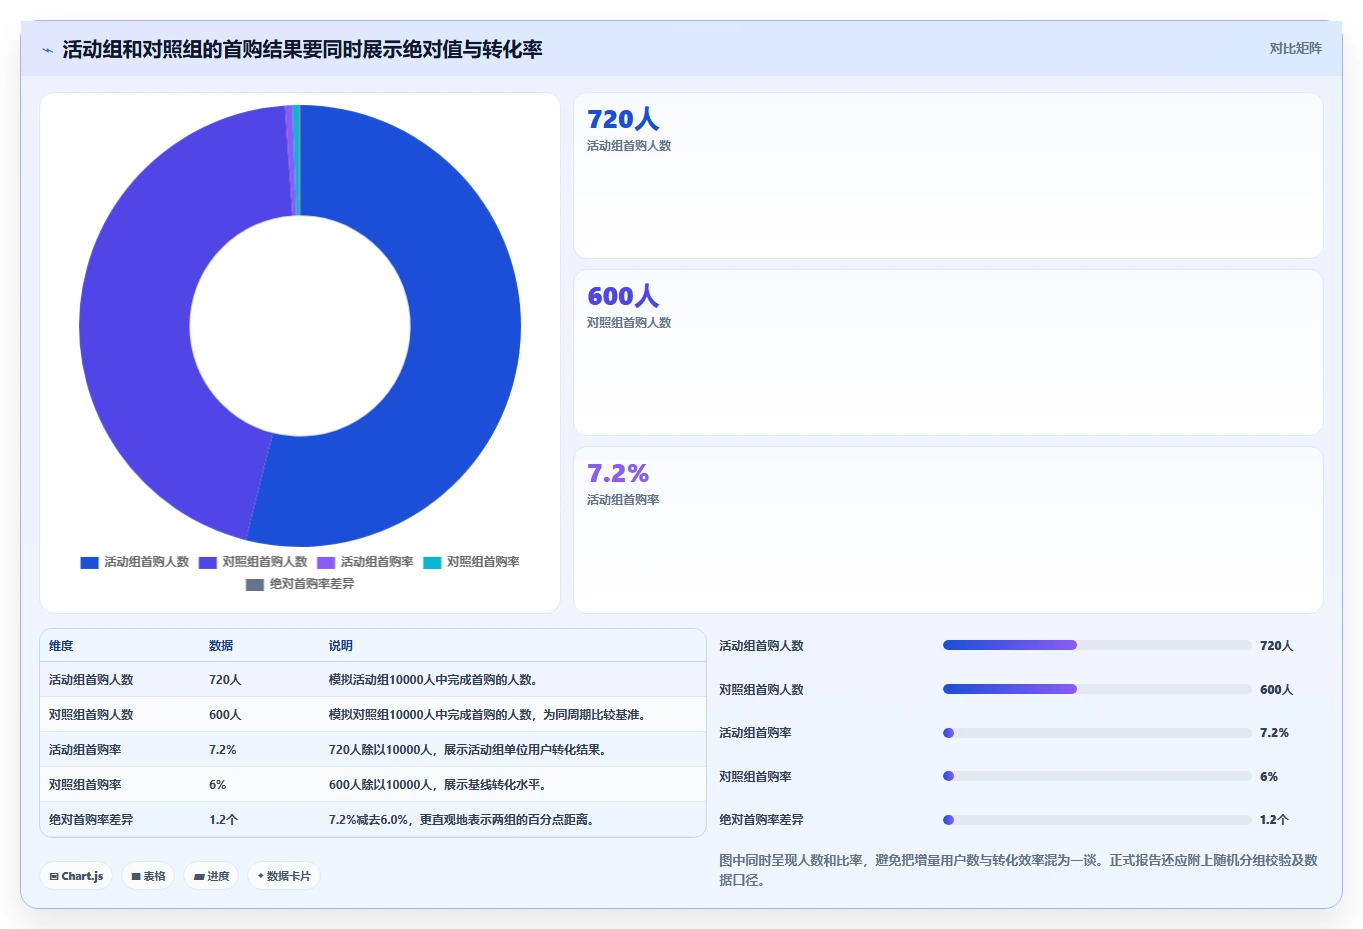The width and height of the screenshot is (1363, 929).
Task: Click the 表格 chip
Action: (x=148, y=876)
